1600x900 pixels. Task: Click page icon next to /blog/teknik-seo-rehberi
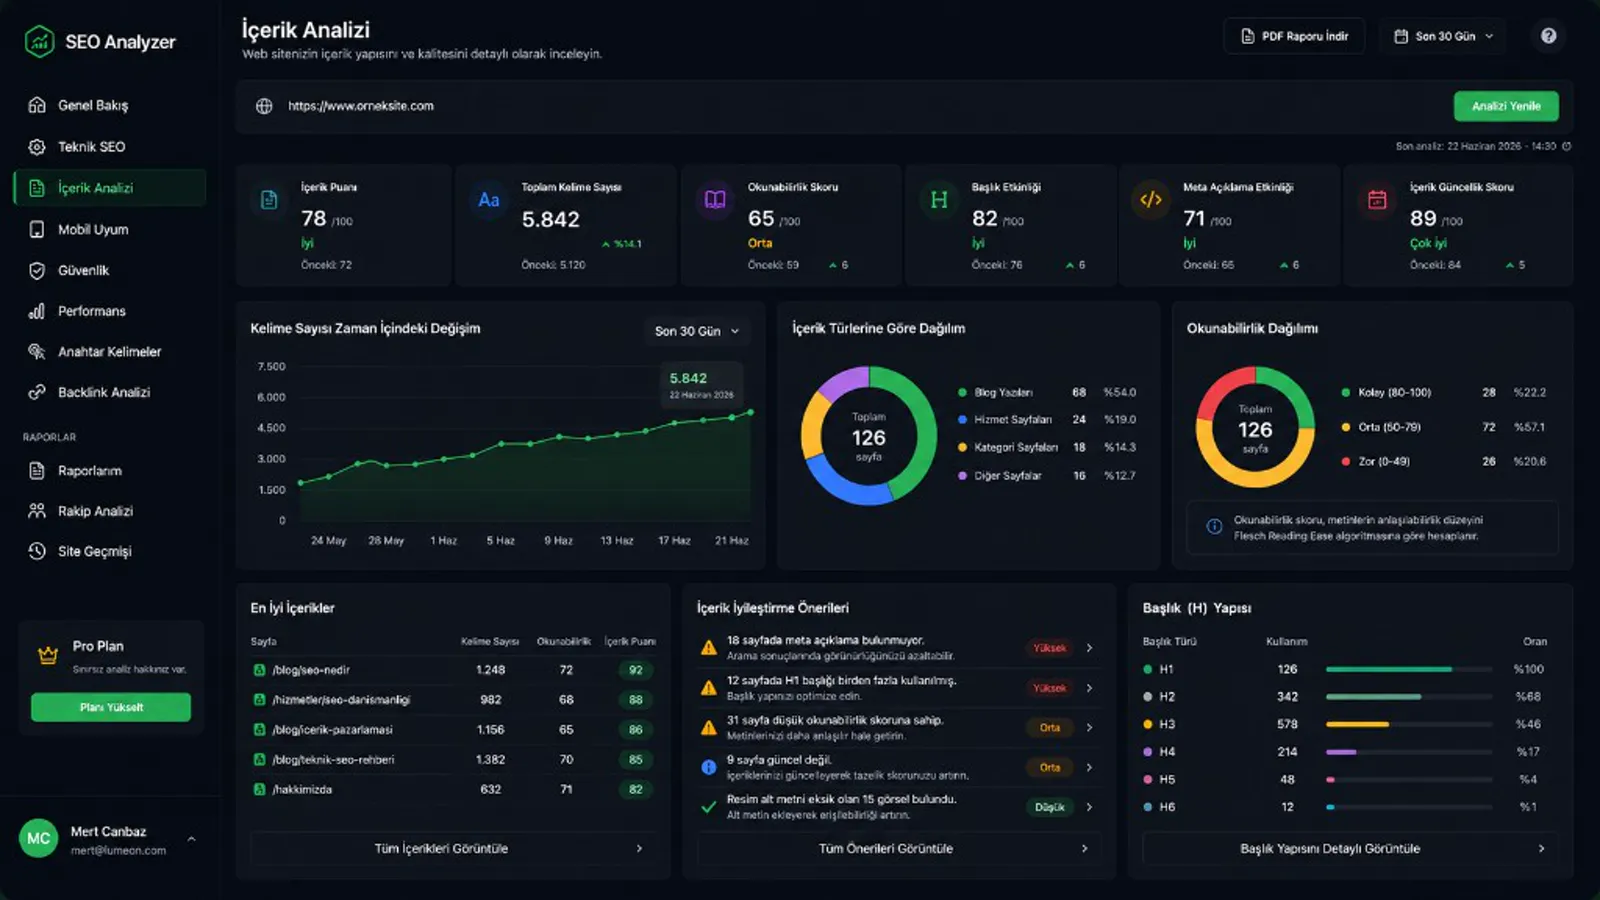(x=259, y=760)
